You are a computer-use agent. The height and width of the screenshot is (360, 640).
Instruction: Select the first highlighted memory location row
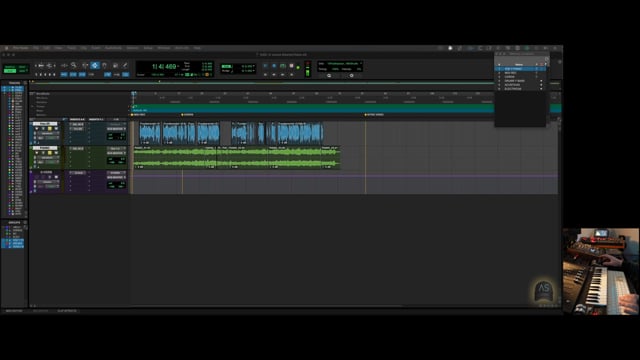520,69
